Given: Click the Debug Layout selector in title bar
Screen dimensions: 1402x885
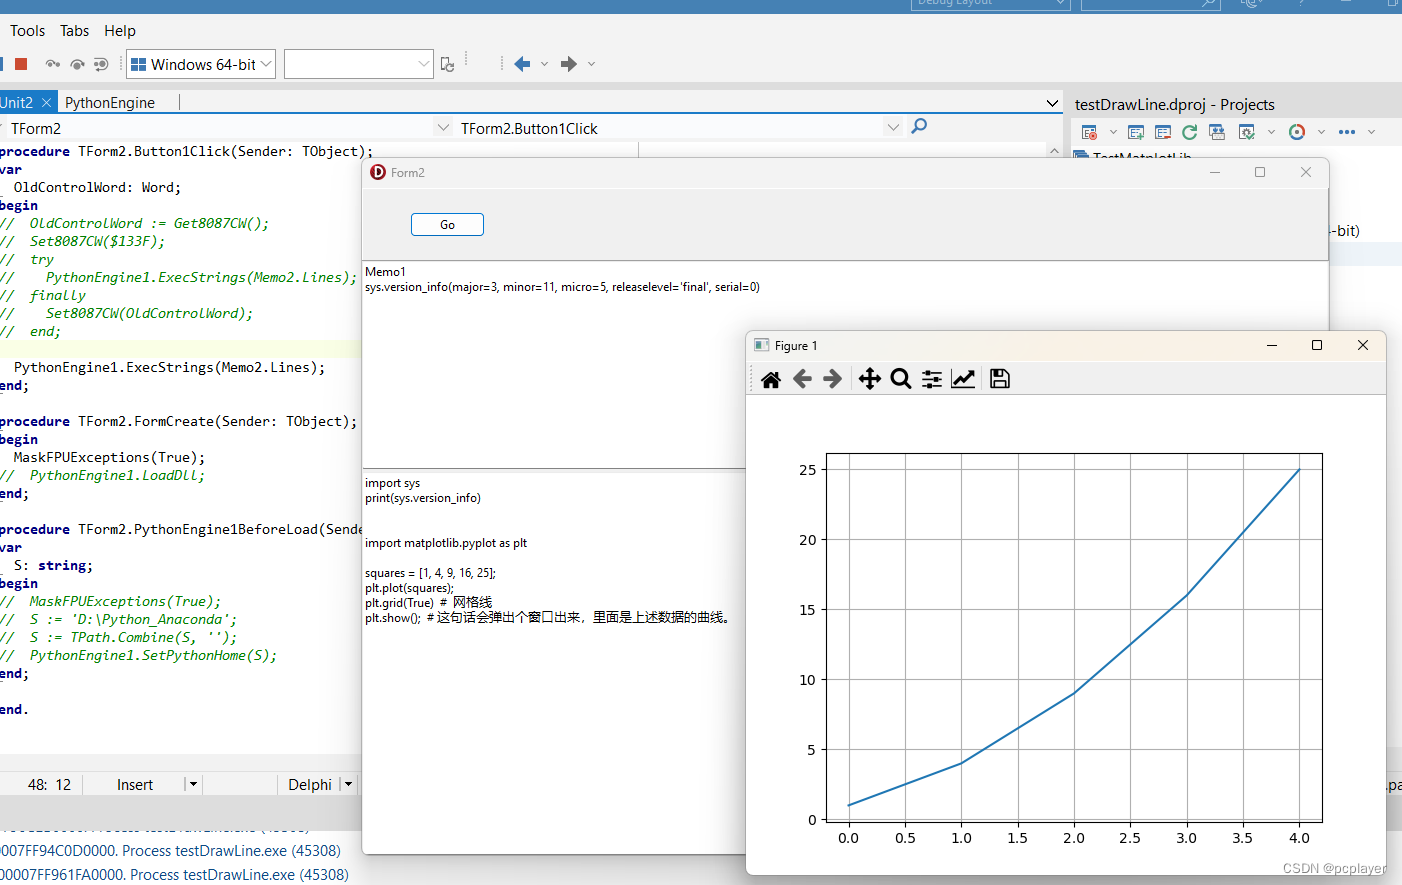Looking at the screenshot, I should pyautogui.click(x=990, y=4).
